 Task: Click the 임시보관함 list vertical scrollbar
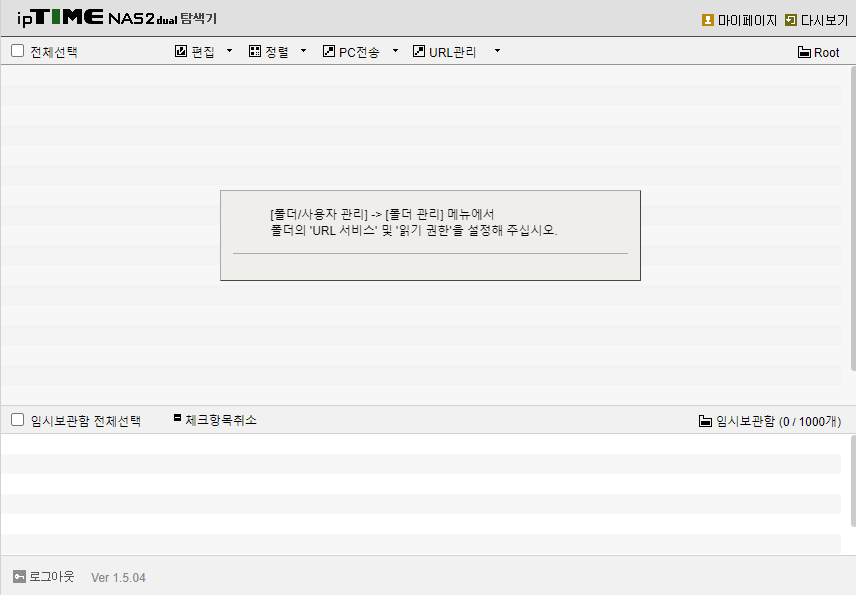click(853, 481)
